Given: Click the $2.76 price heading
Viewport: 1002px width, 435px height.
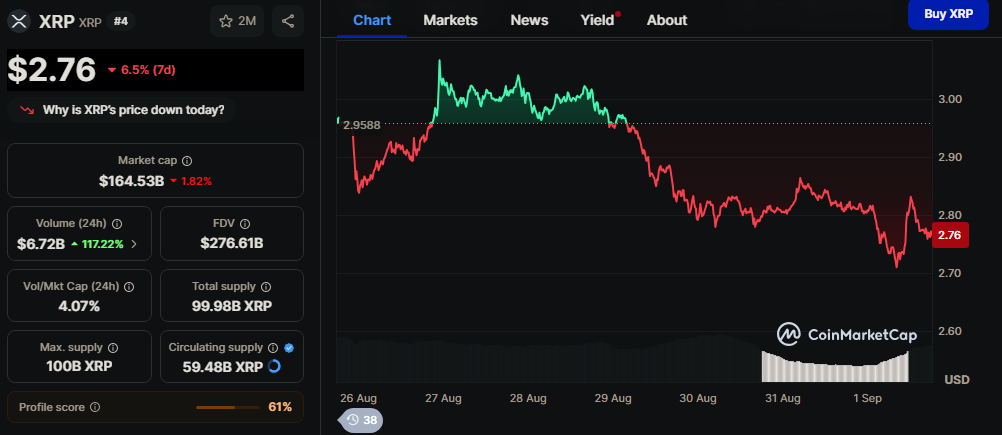Looking at the screenshot, I should click(x=51, y=70).
